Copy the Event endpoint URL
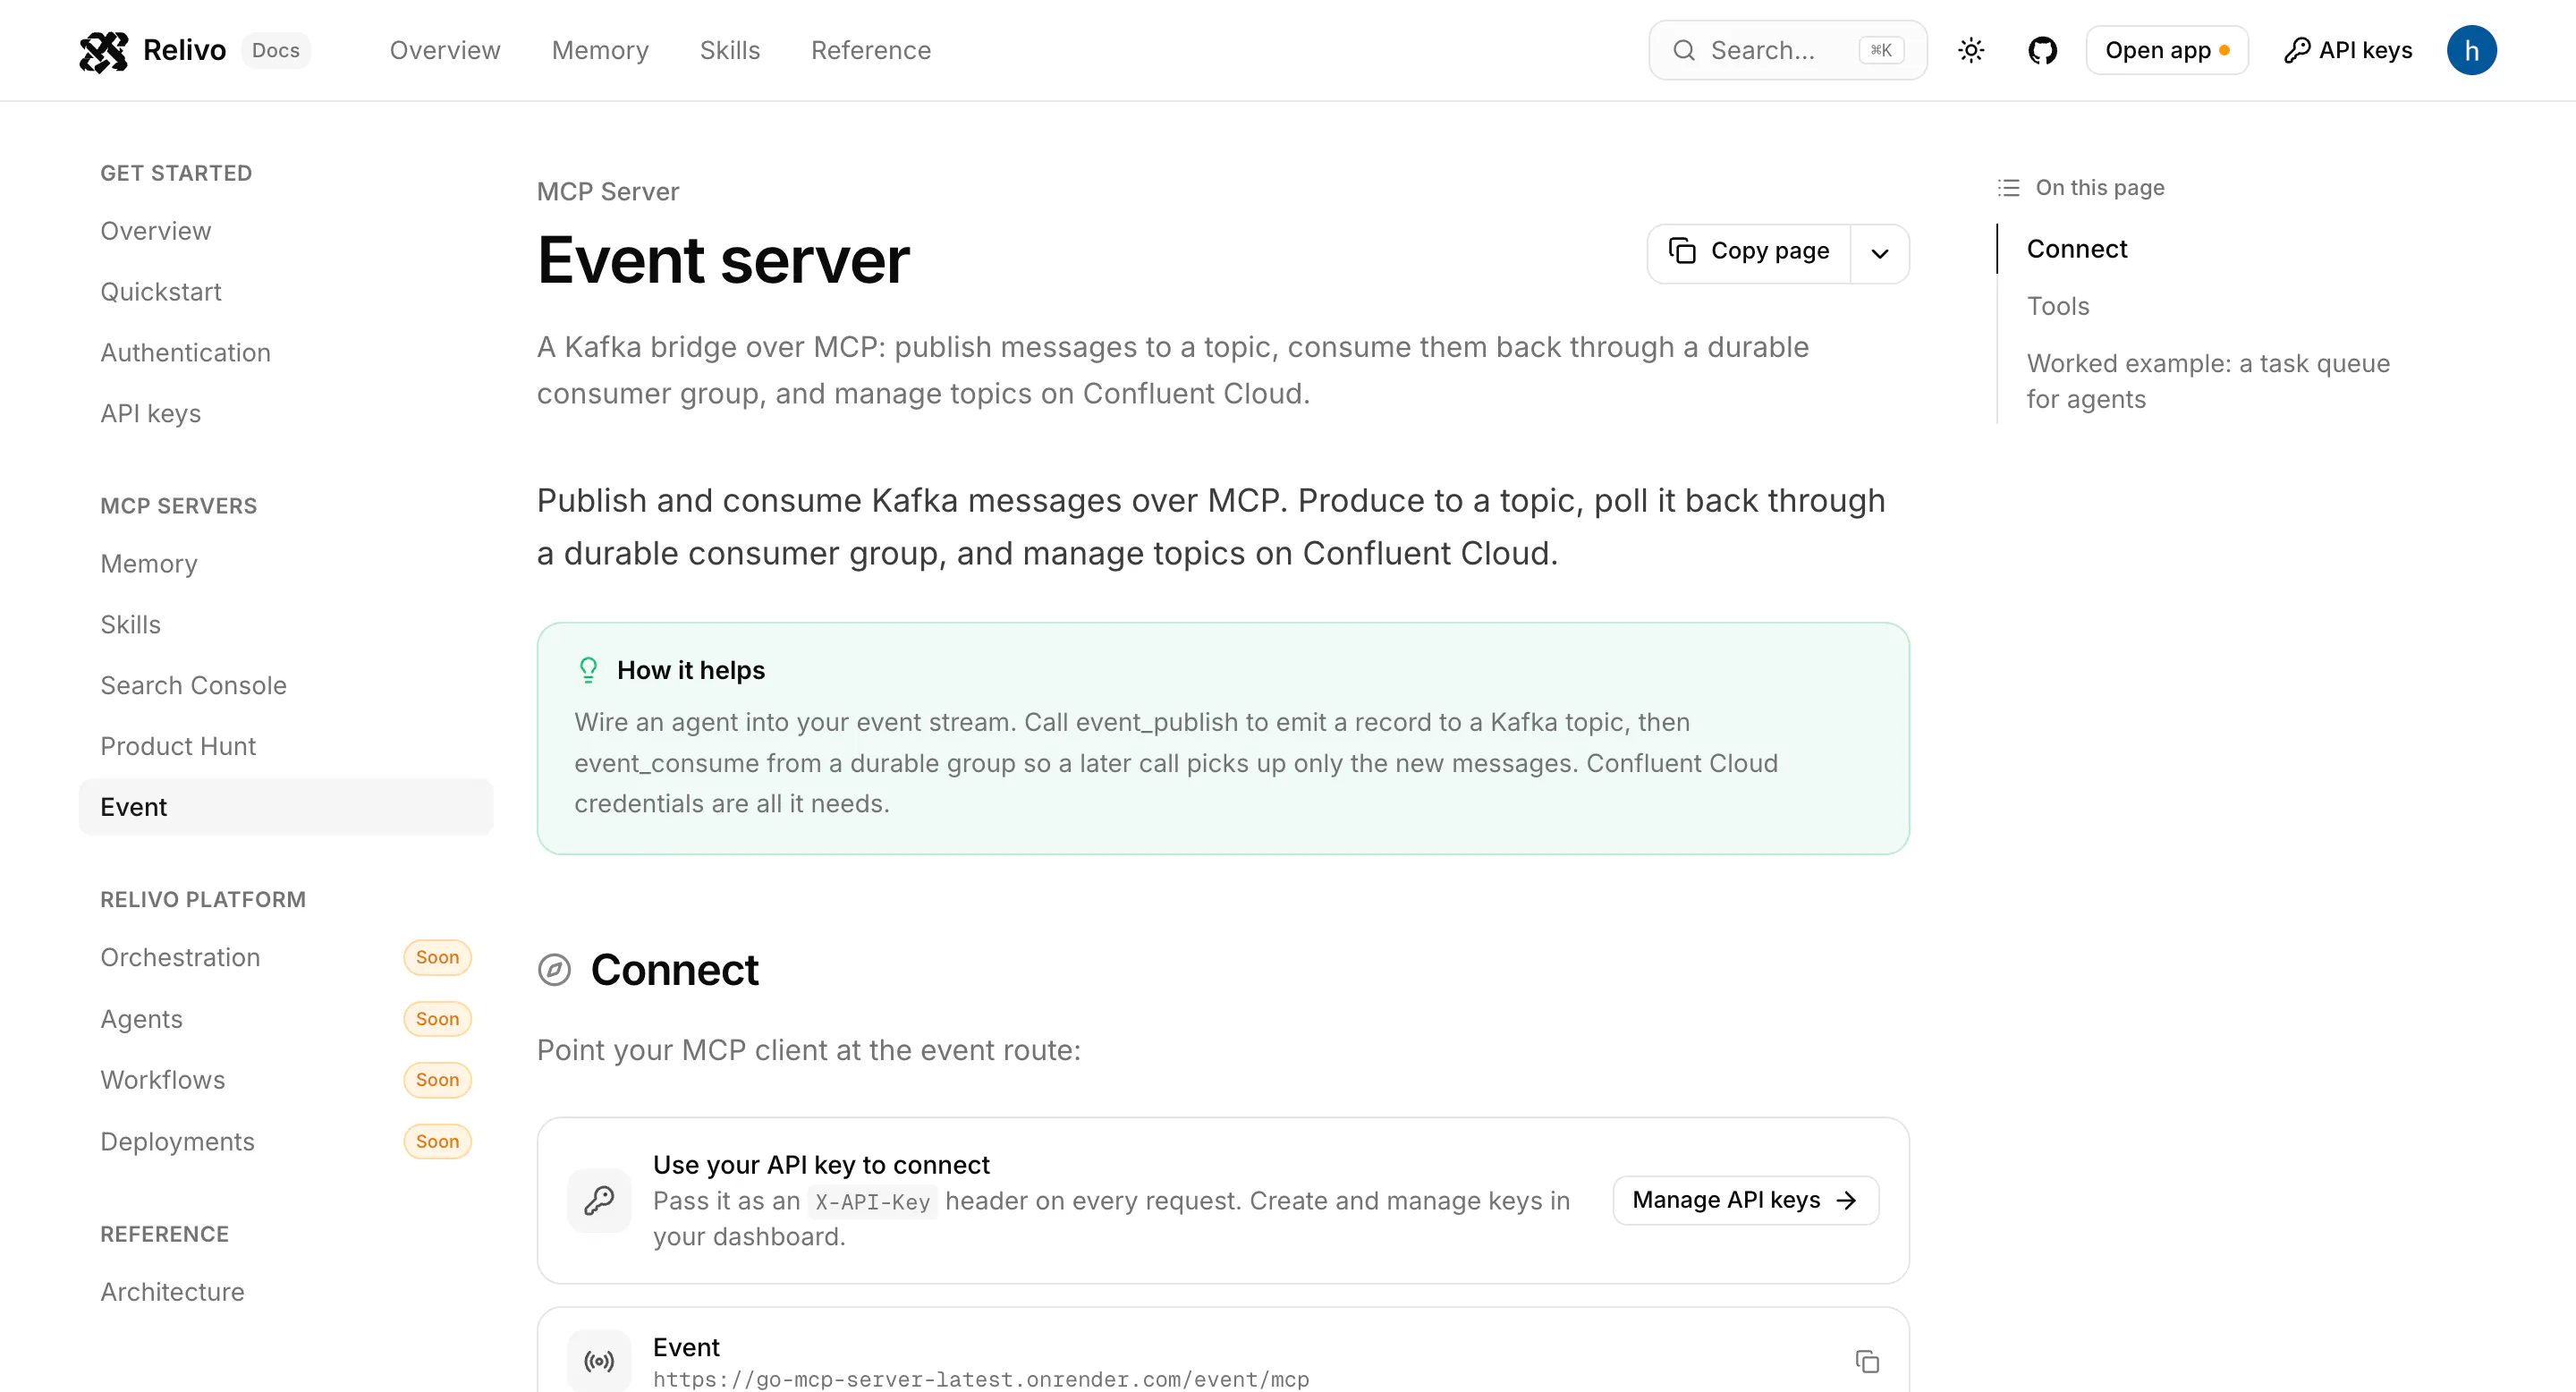This screenshot has height=1392, width=2576. [1867, 1361]
